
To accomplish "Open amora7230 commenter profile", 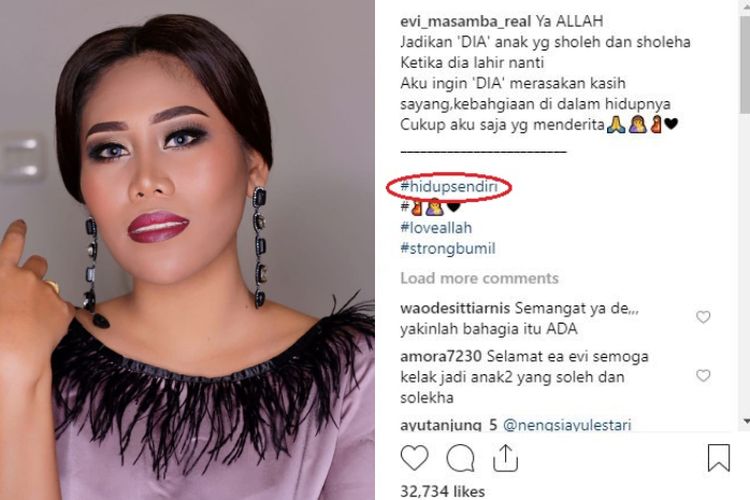I will click(441, 356).
